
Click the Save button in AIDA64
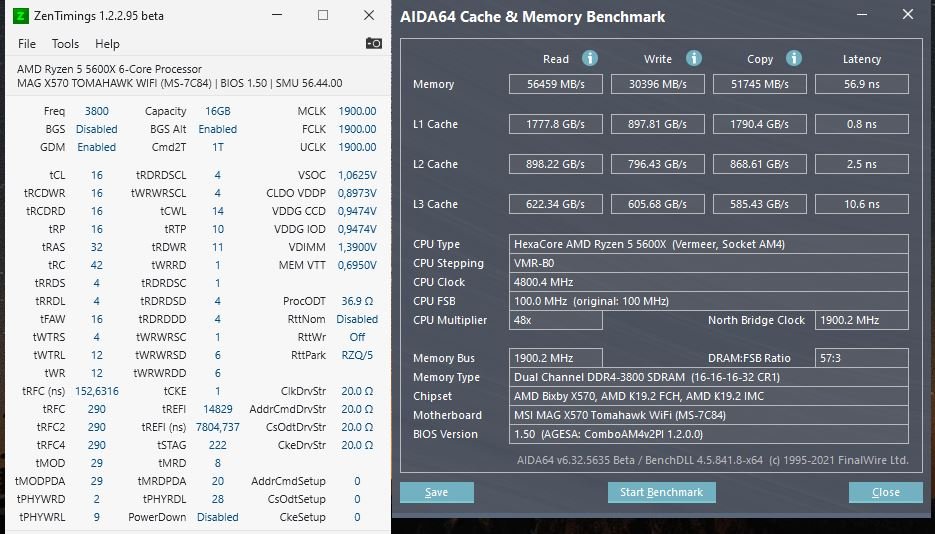coord(436,492)
